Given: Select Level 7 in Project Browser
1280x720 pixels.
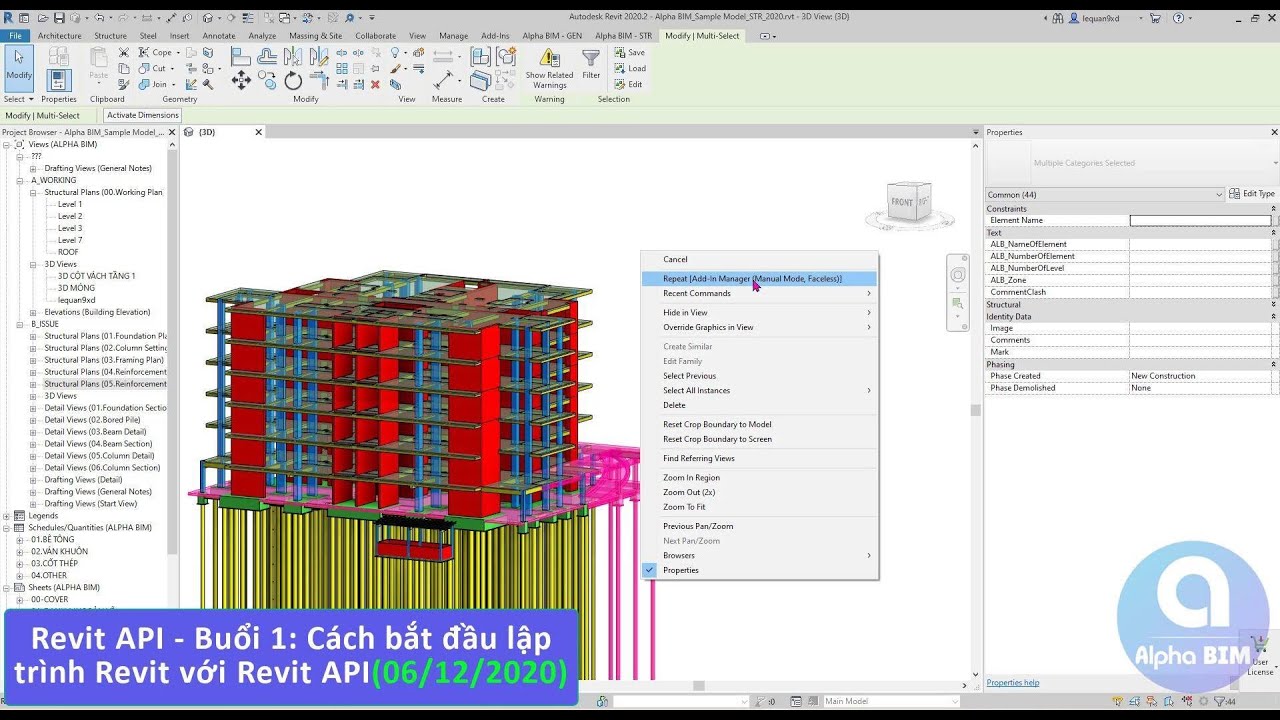Looking at the screenshot, I should (70, 240).
